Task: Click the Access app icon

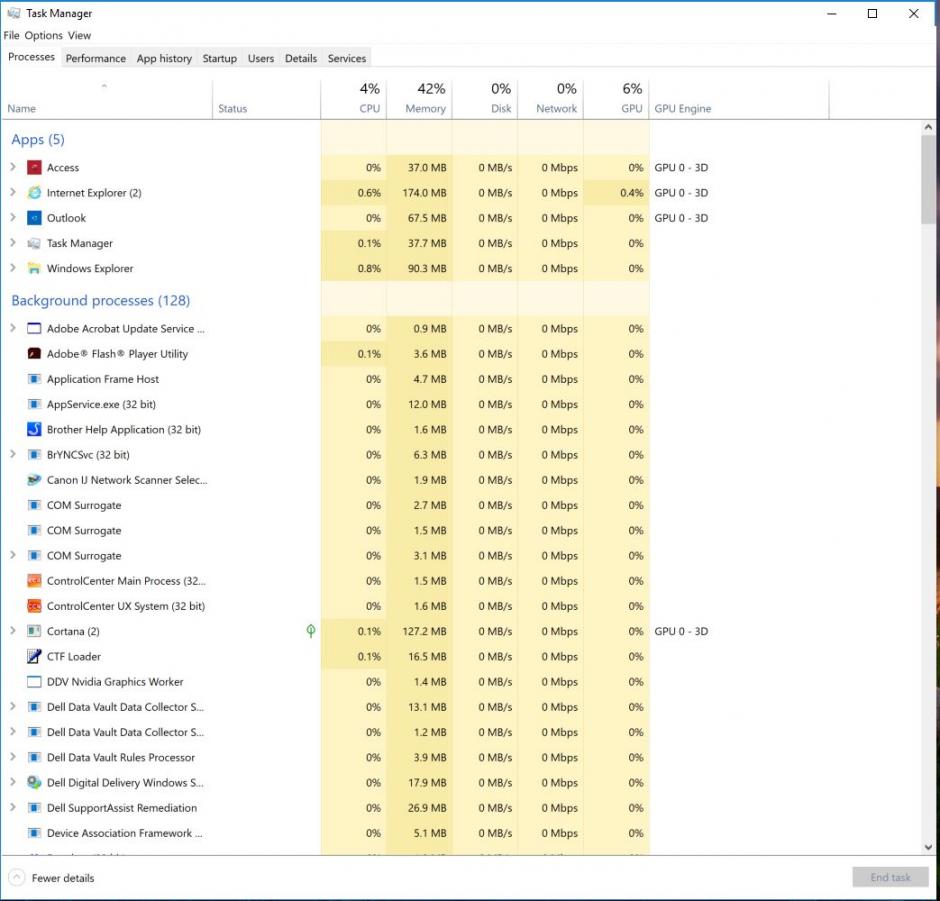Action: pyautogui.click(x=34, y=168)
